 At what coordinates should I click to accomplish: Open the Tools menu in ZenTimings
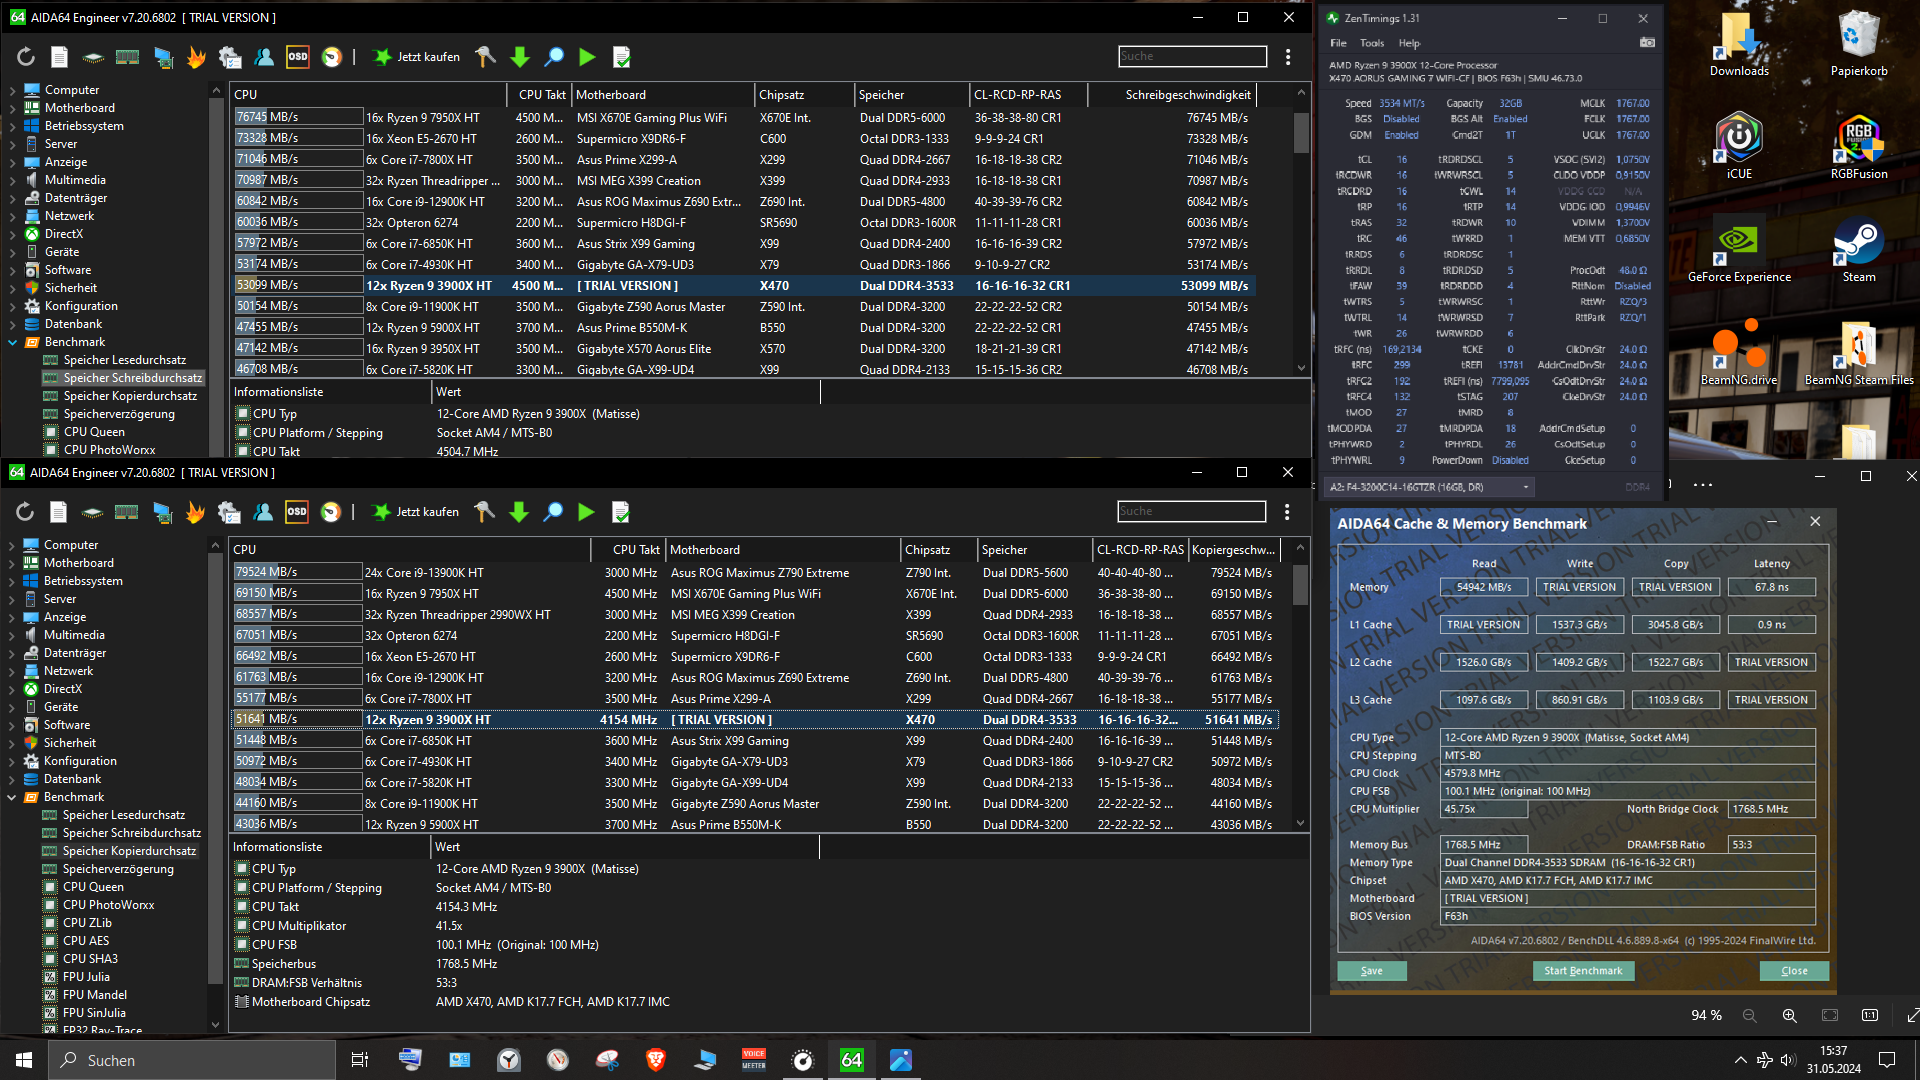1372,43
